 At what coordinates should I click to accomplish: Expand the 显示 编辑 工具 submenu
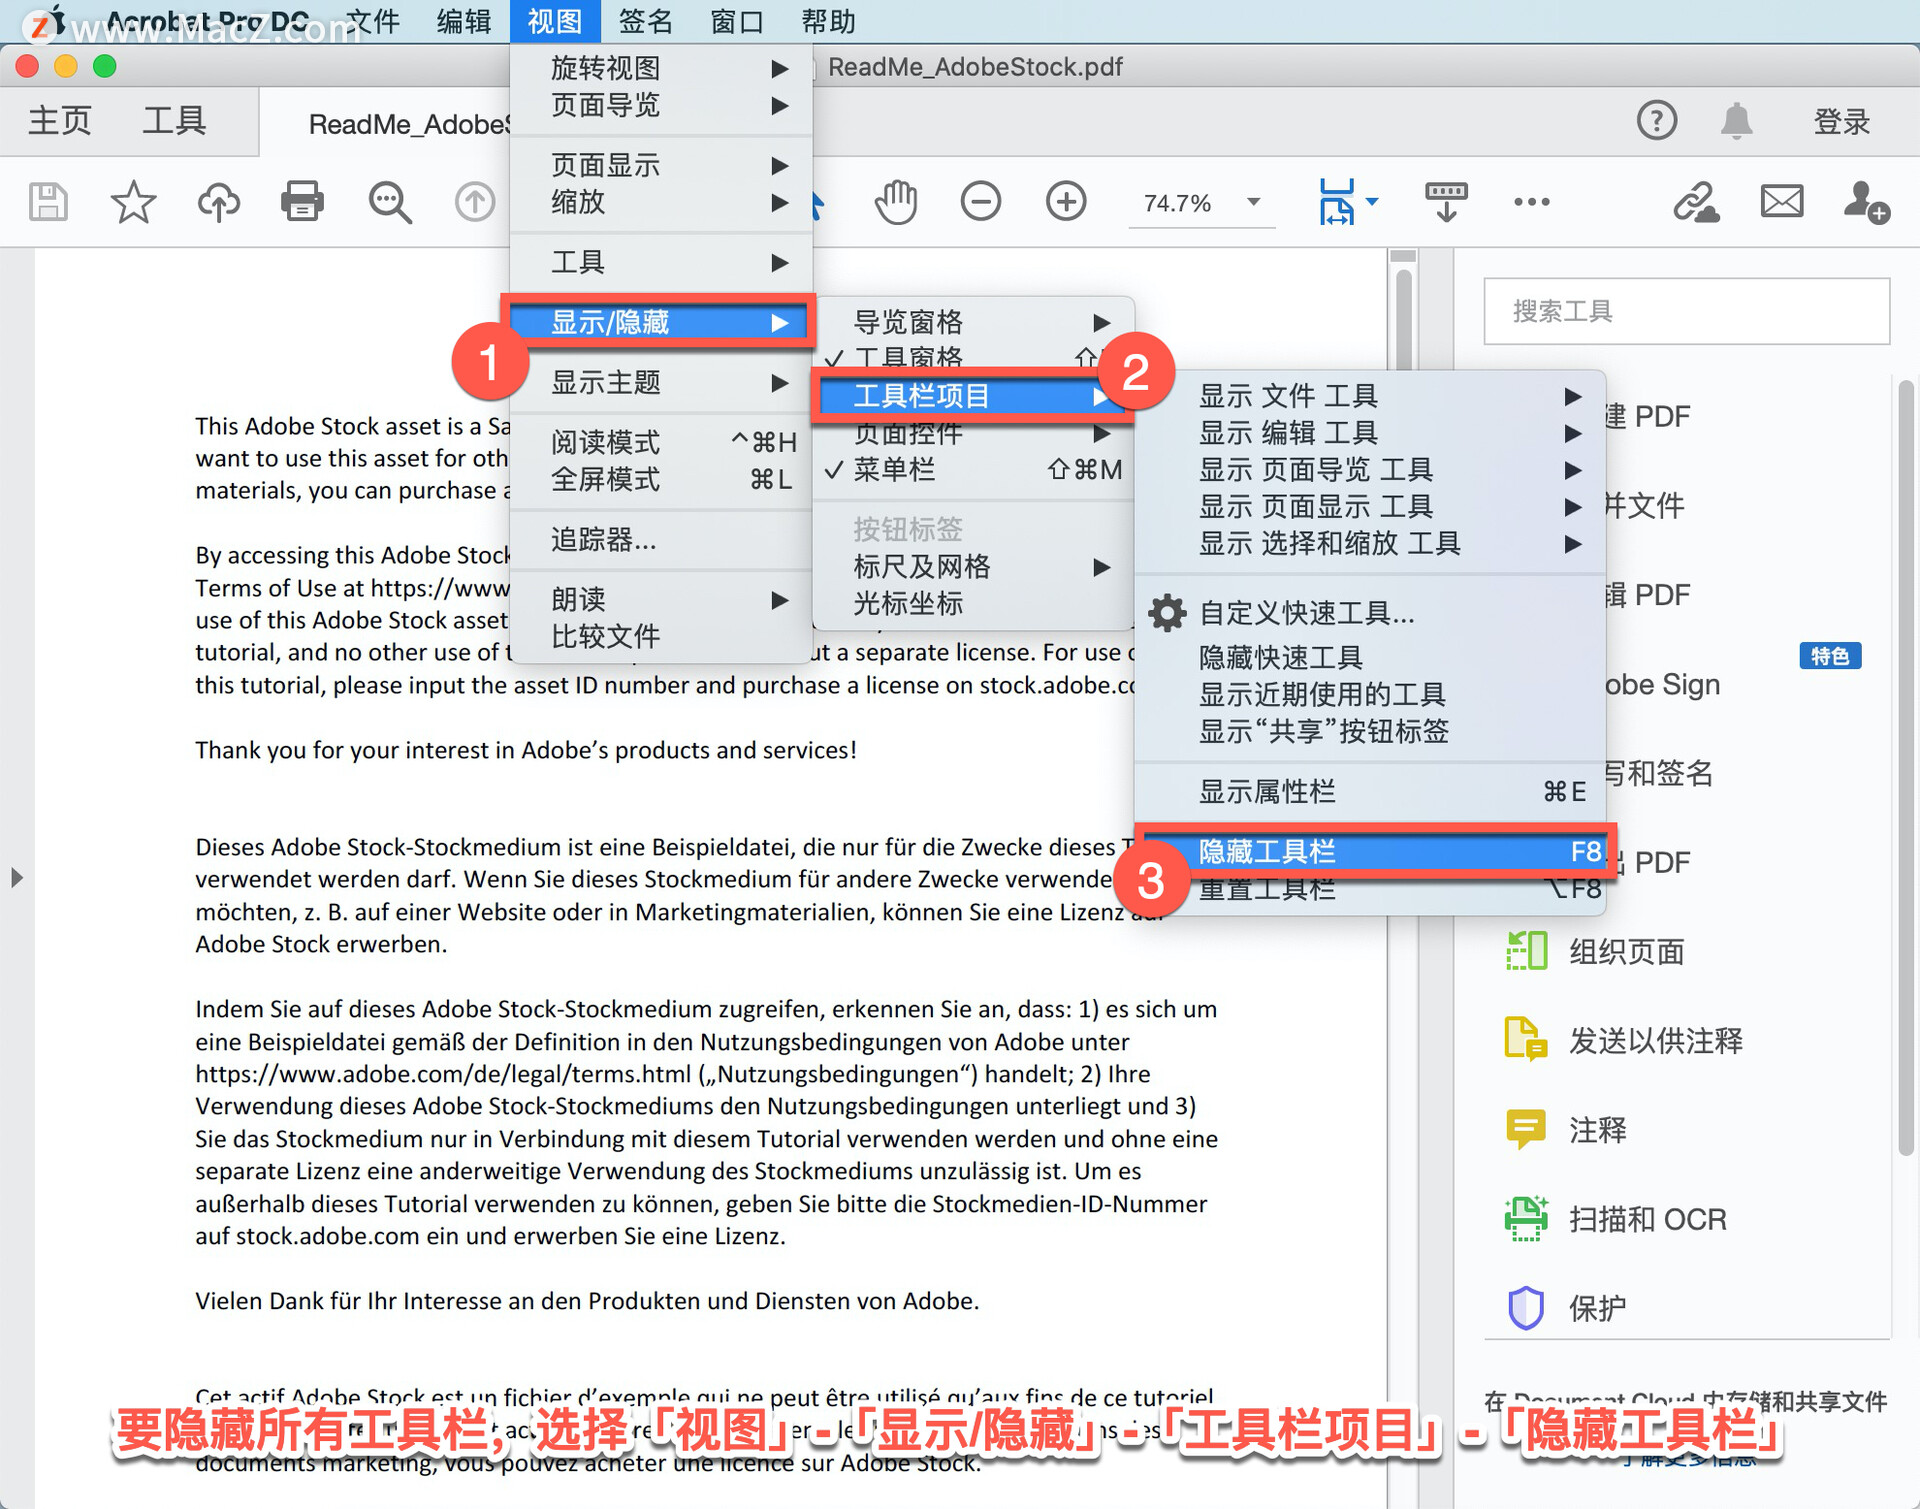[1370, 433]
